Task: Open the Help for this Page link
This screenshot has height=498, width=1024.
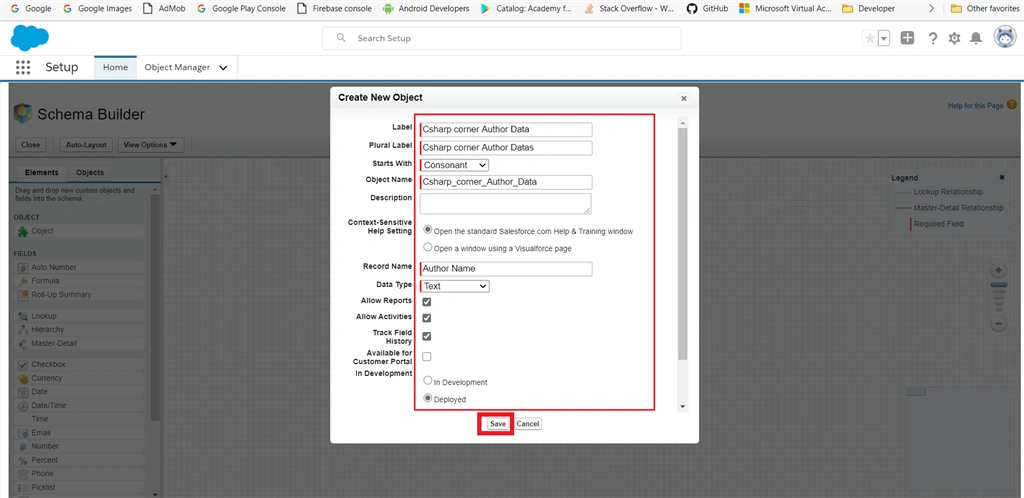Action: [975, 106]
